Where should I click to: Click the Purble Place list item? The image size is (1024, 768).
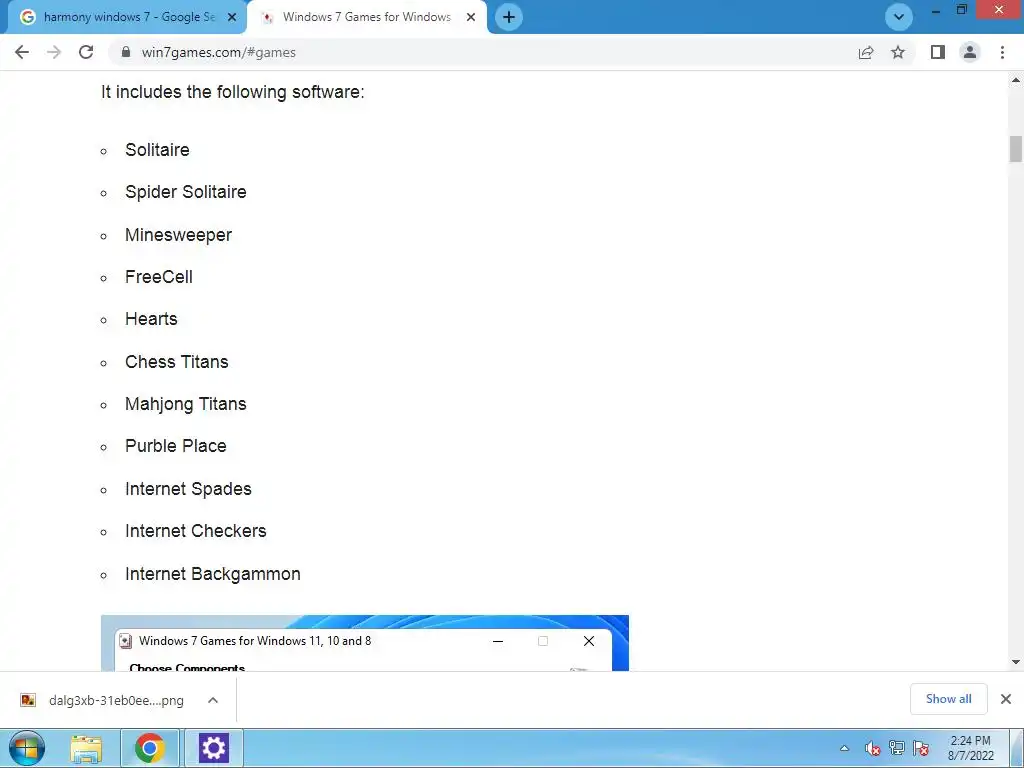pos(176,446)
